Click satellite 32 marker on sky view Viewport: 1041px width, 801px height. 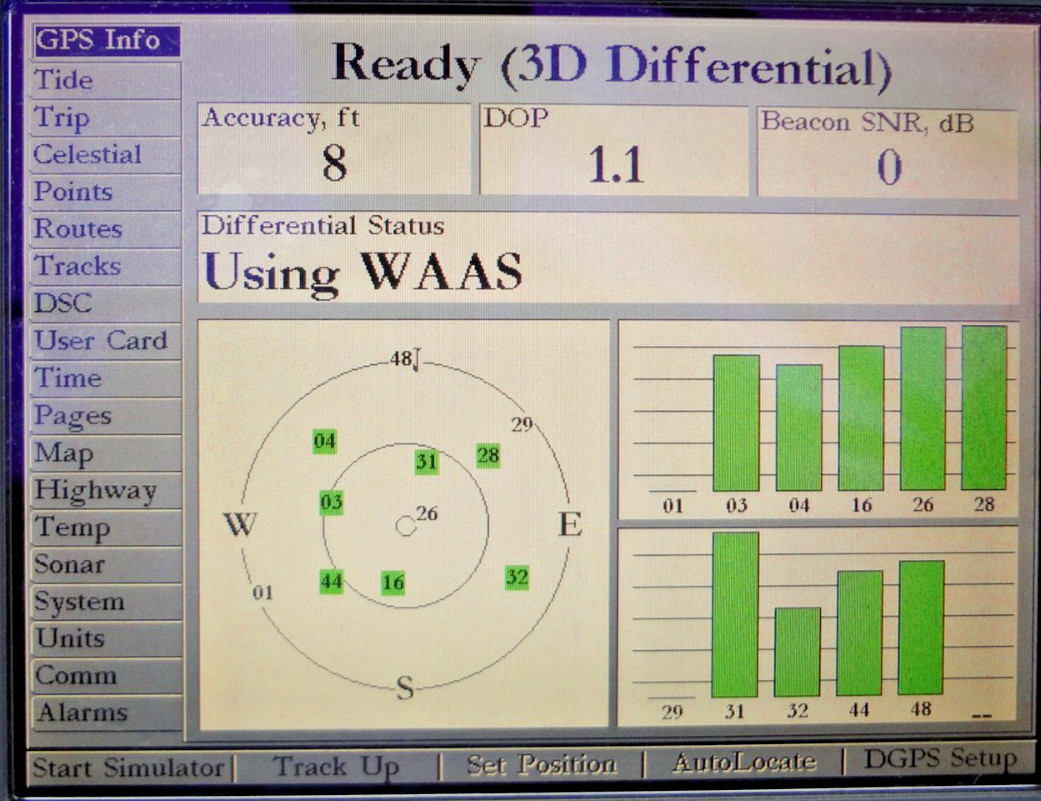point(517,577)
